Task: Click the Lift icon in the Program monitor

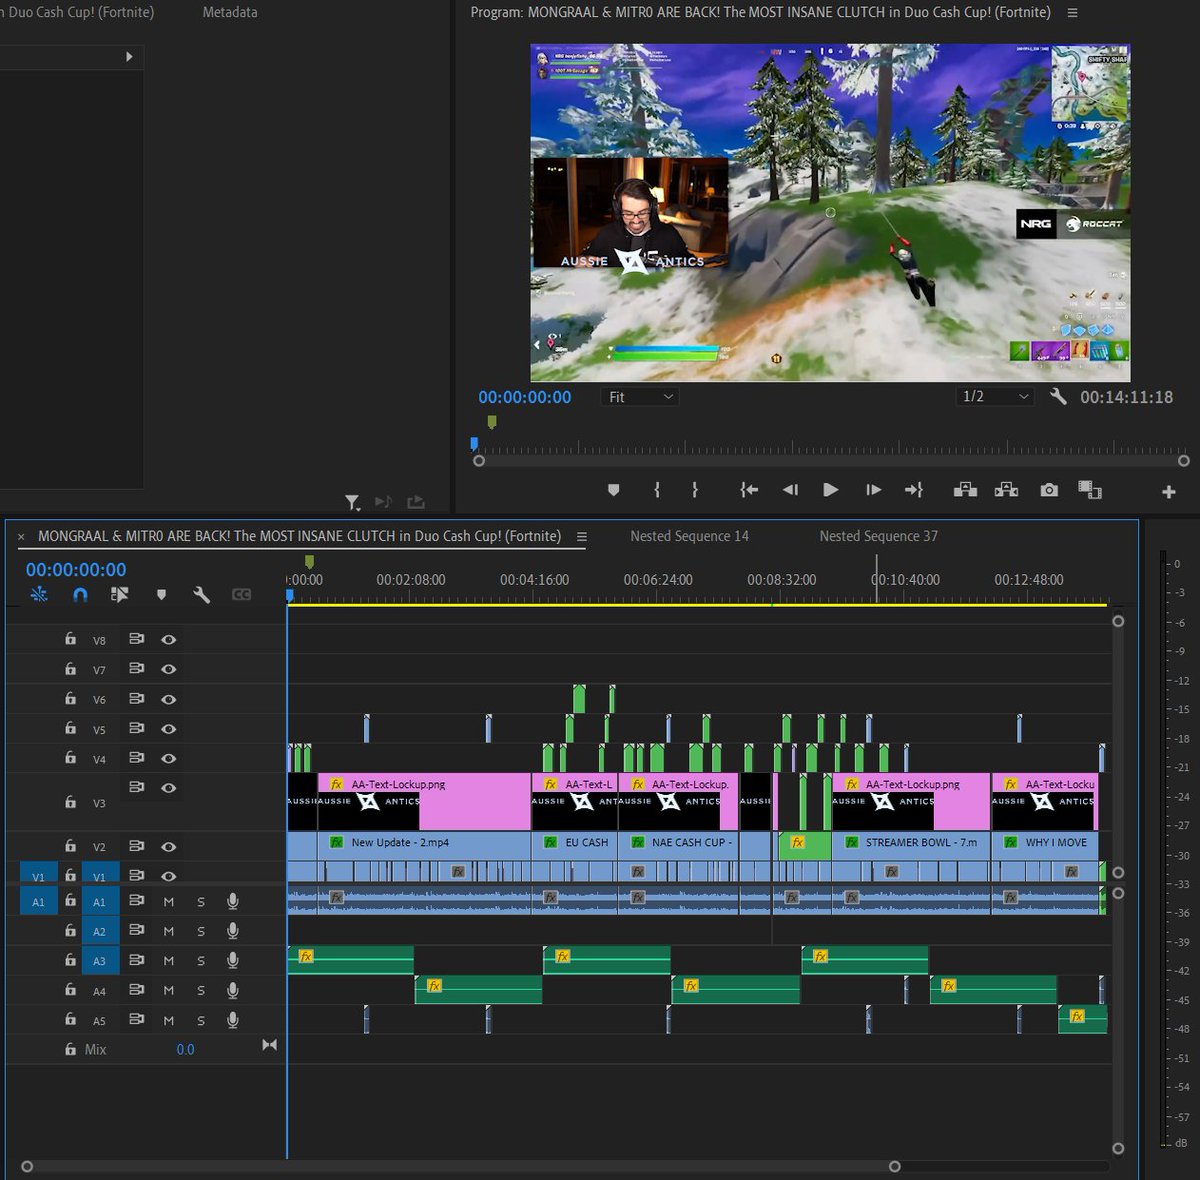Action: point(965,490)
